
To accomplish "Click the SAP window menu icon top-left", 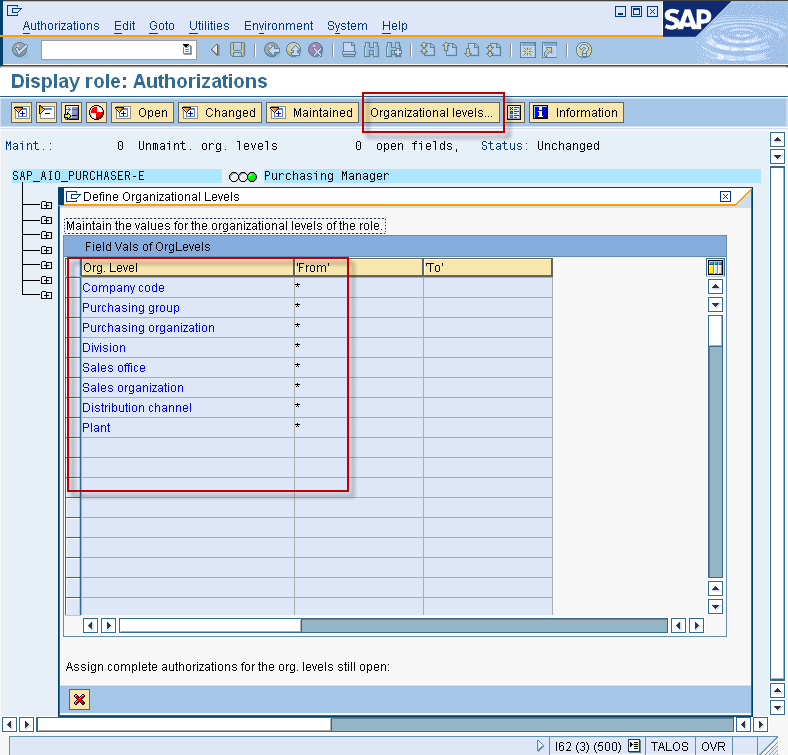I will pyautogui.click(x=14, y=10).
